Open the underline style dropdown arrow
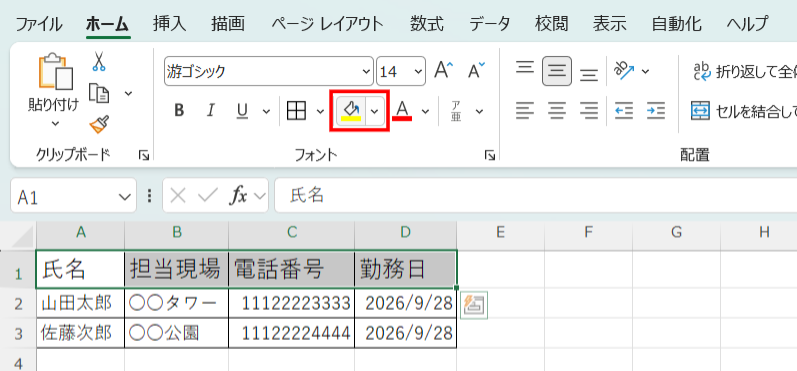This screenshot has width=797, height=371. coord(266,111)
